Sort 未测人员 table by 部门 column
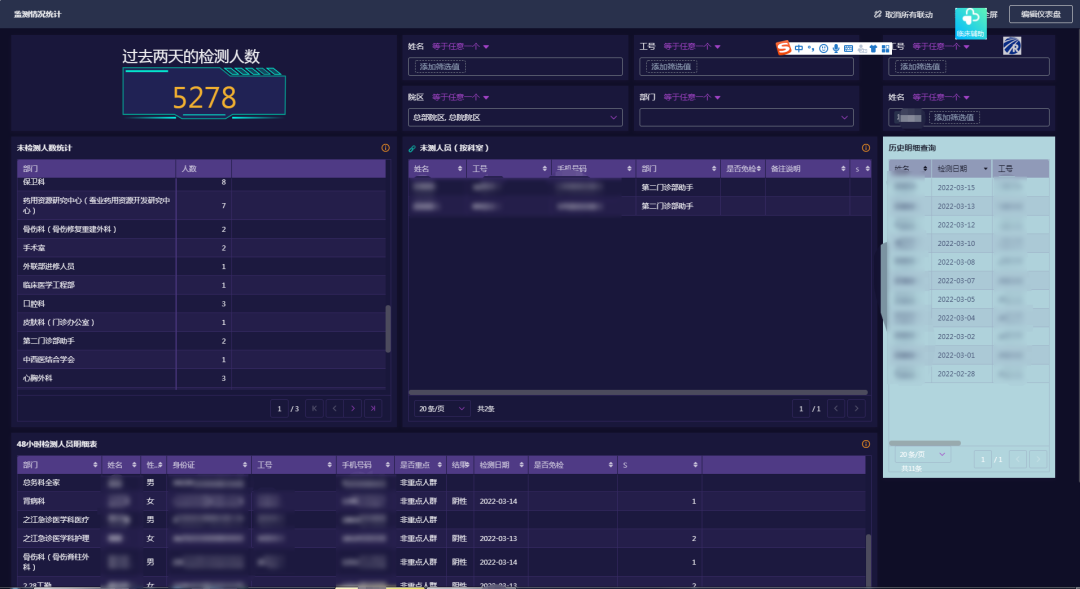 (714, 169)
